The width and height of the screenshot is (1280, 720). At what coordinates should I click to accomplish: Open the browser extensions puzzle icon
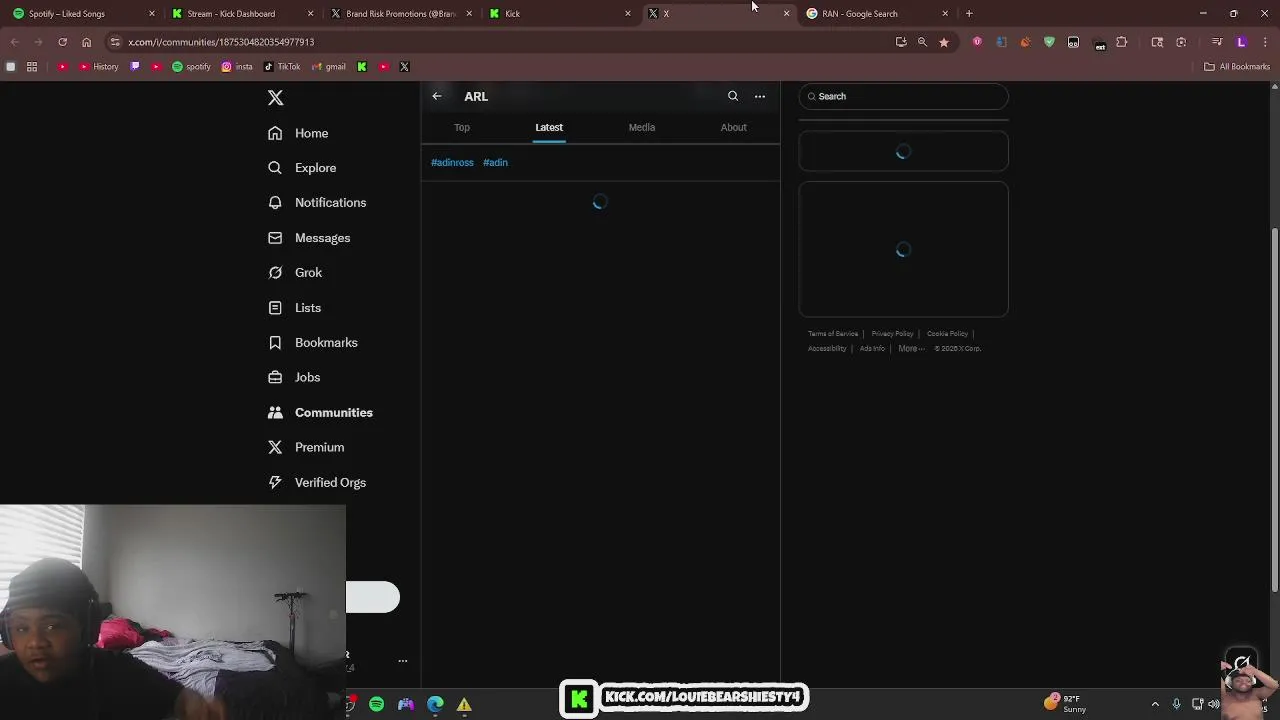click(1121, 42)
